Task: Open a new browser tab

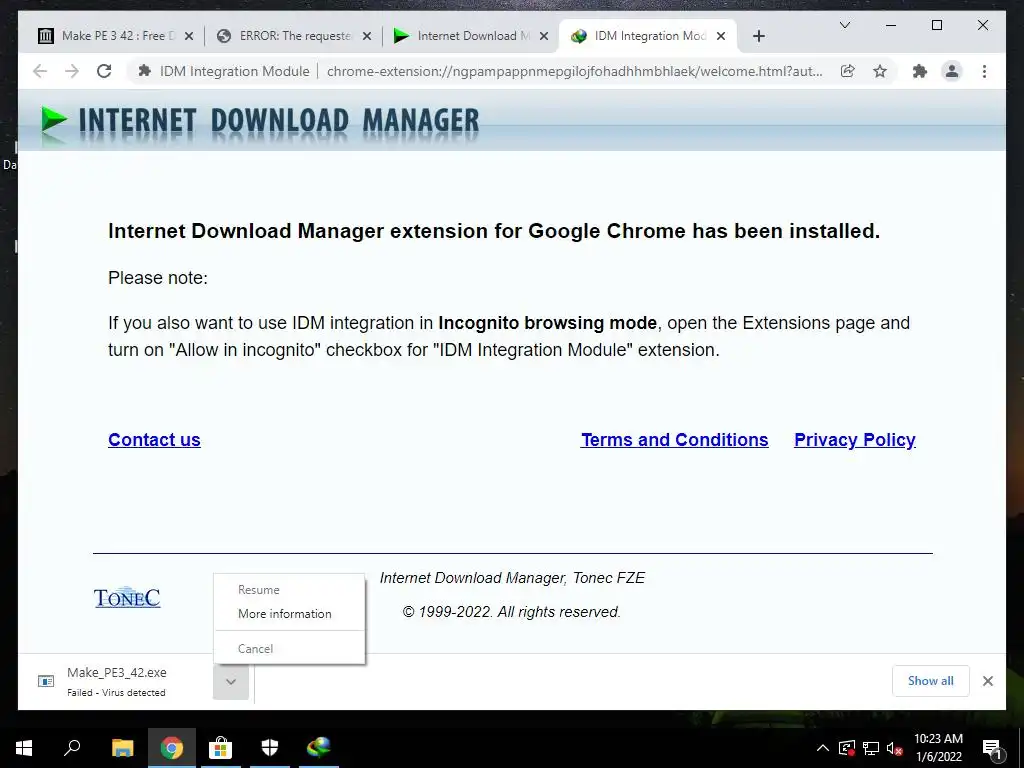Action: pos(758,37)
